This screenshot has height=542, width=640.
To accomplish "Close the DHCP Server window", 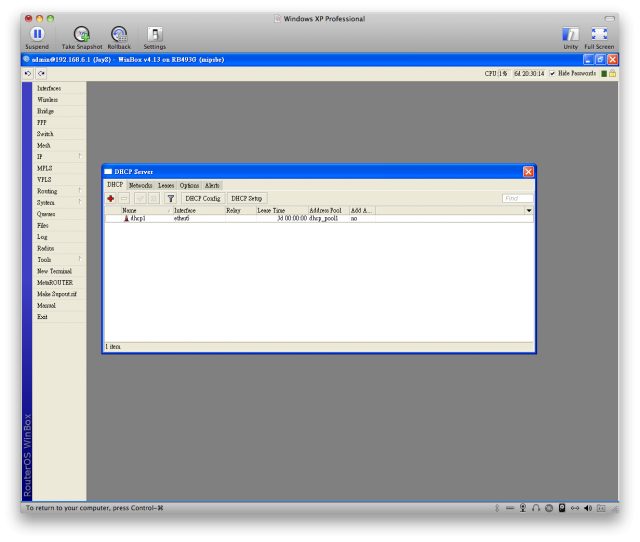I will pyautogui.click(x=528, y=172).
